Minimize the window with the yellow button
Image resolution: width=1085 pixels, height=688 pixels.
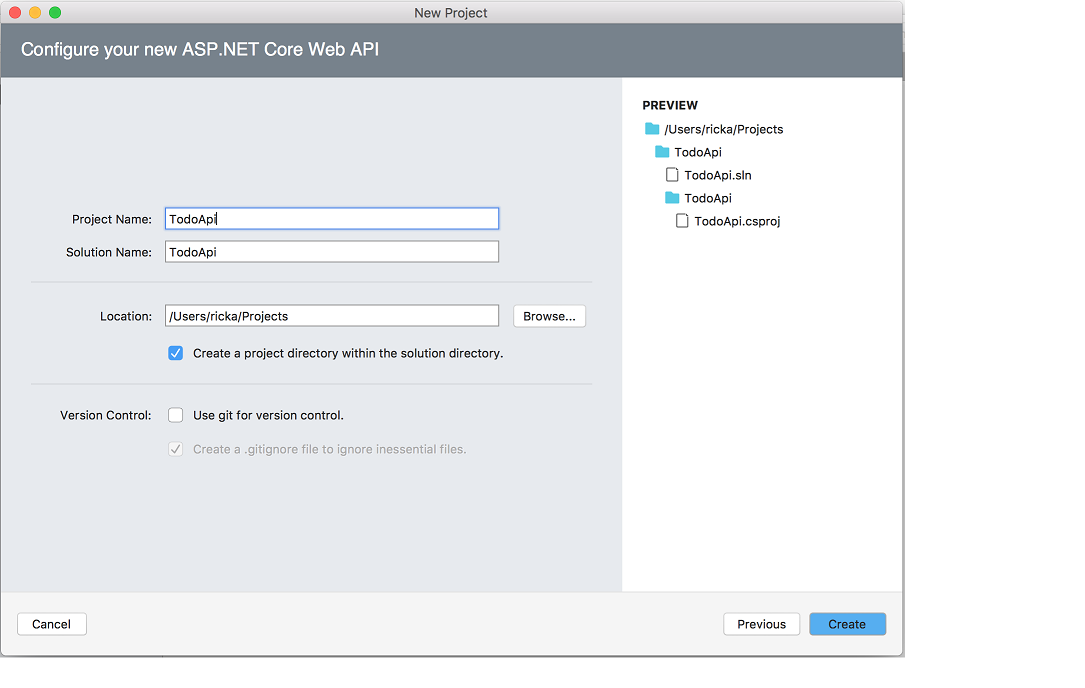click(35, 12)
